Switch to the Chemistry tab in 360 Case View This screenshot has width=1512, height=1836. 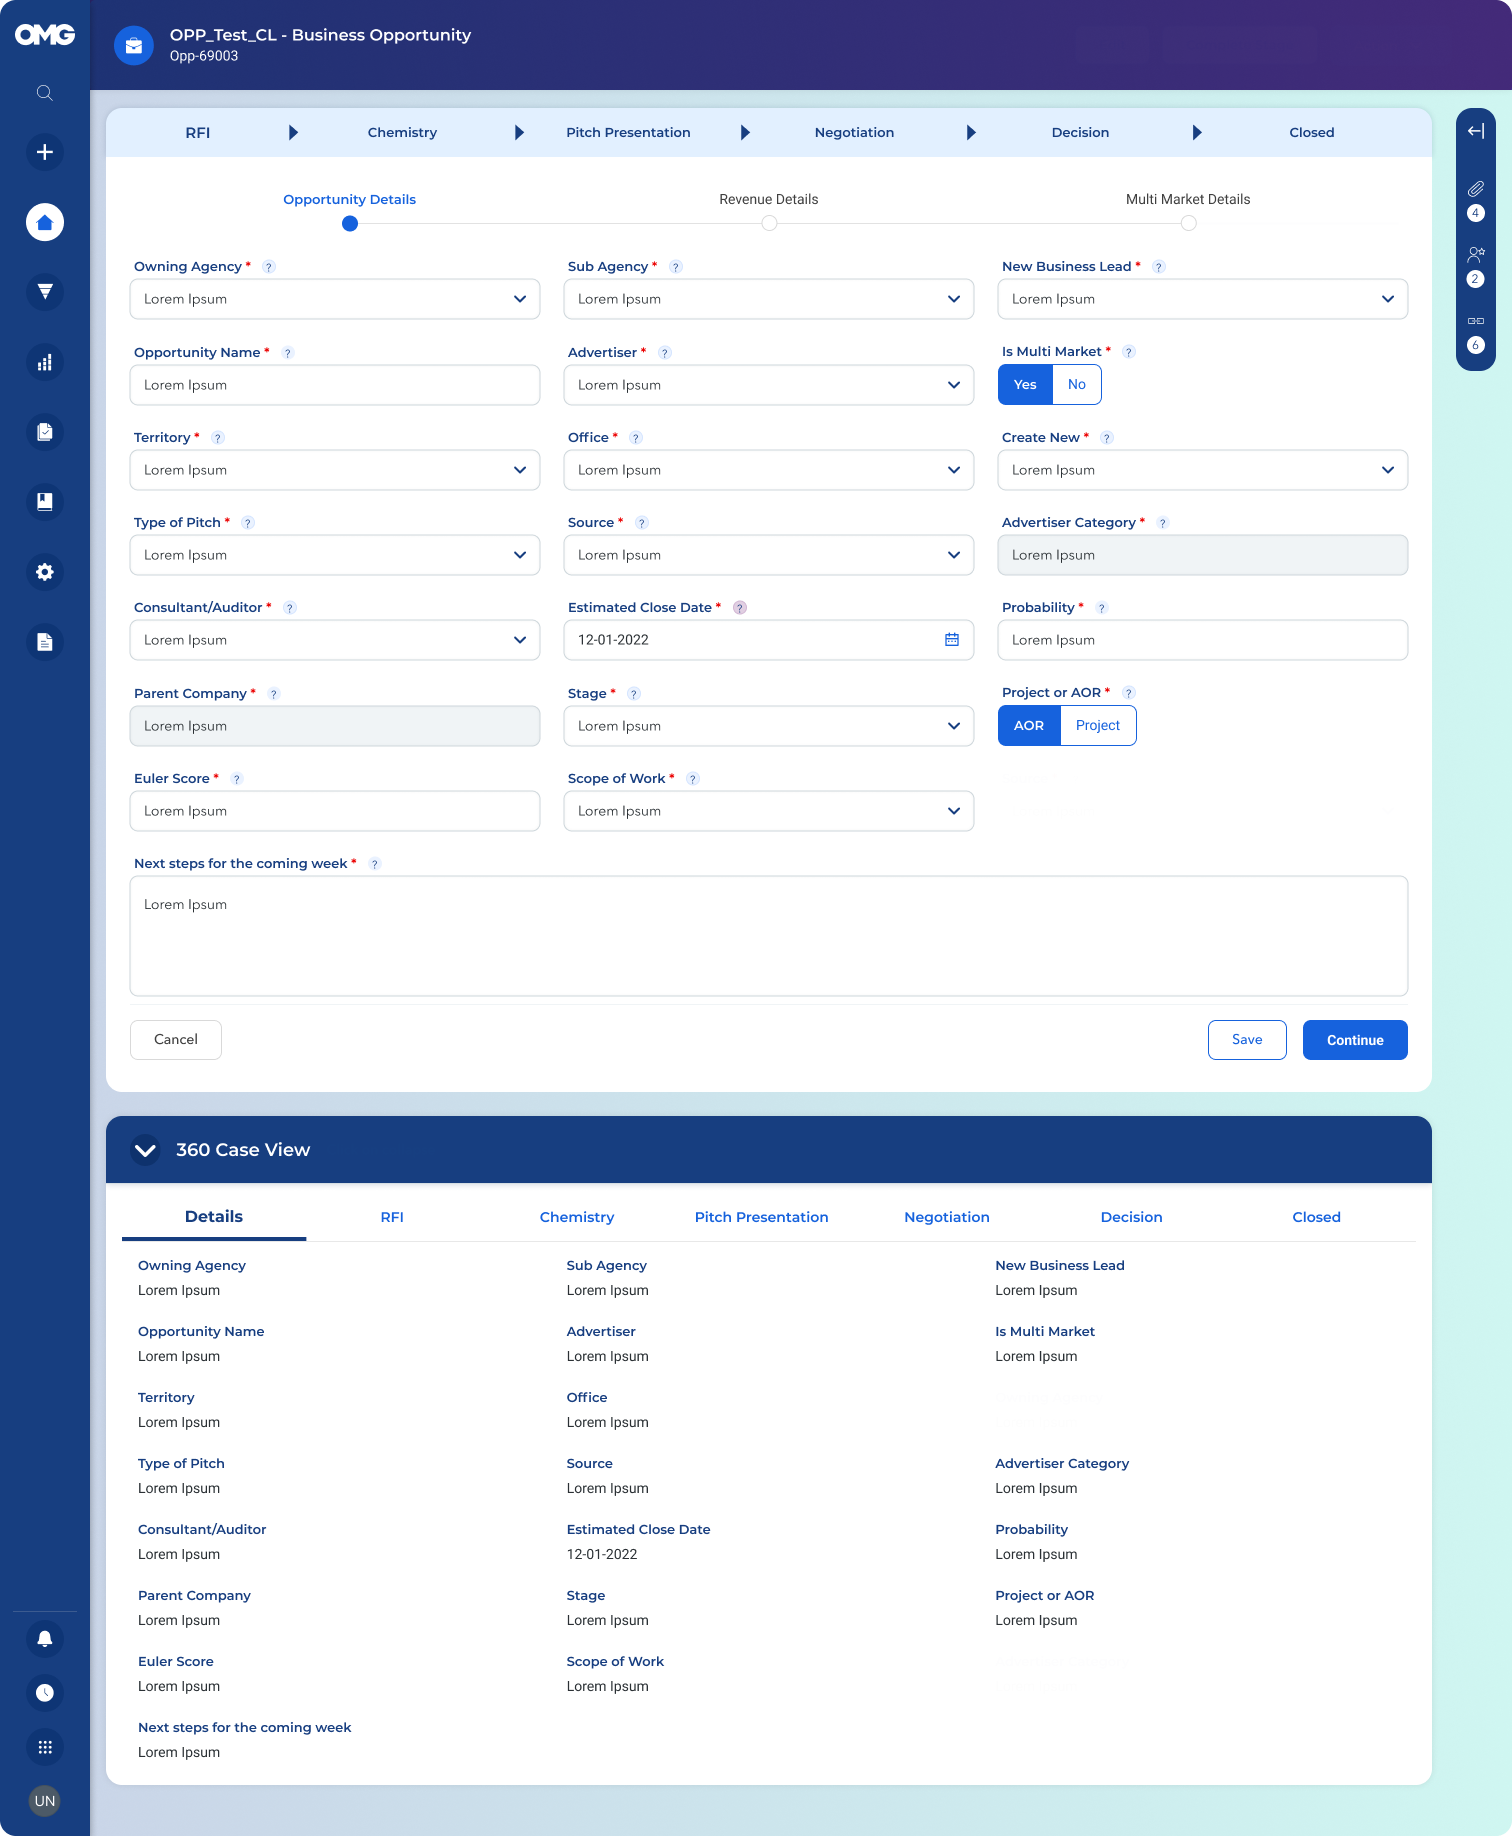tap(577, 1217)
